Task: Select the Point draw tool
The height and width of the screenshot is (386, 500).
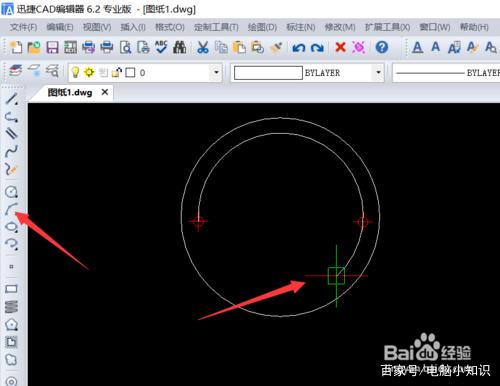Action: (x=11, y=267)
